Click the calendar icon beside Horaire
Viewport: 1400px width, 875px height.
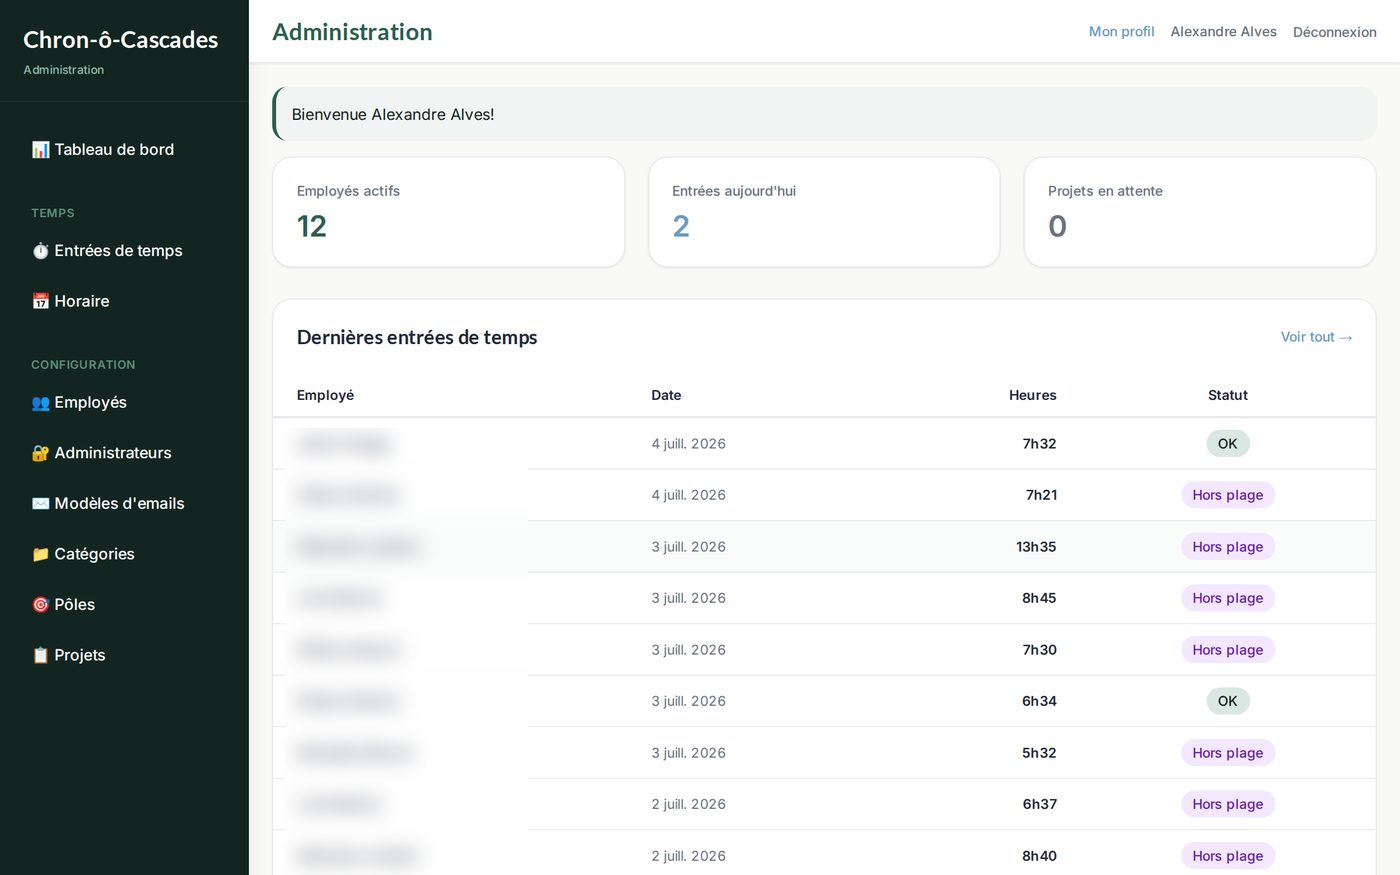click(40, 301)
